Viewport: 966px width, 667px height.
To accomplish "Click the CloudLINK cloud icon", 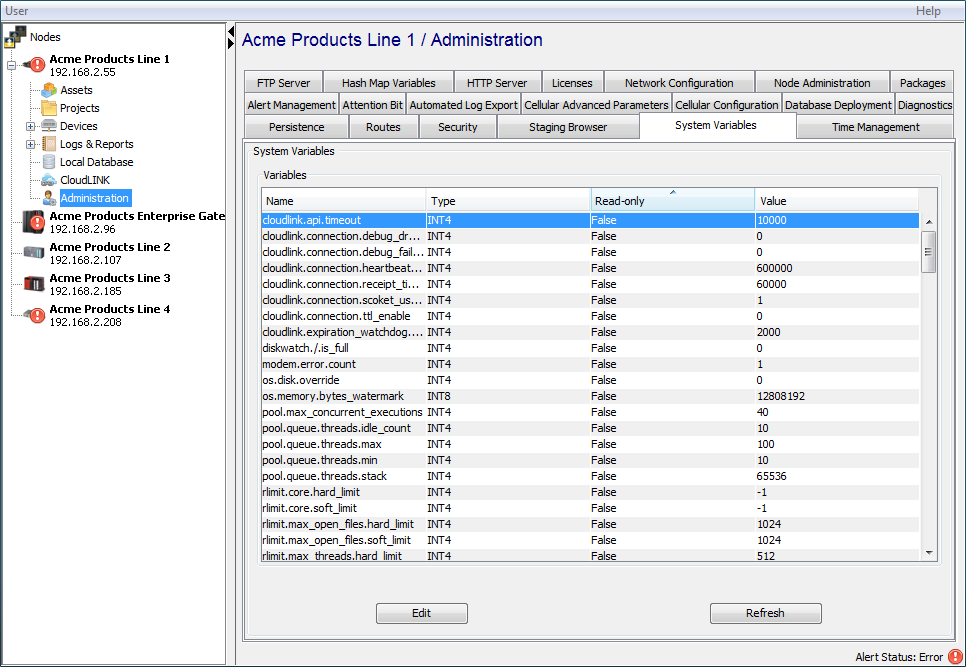I will [x=49, y=180].
